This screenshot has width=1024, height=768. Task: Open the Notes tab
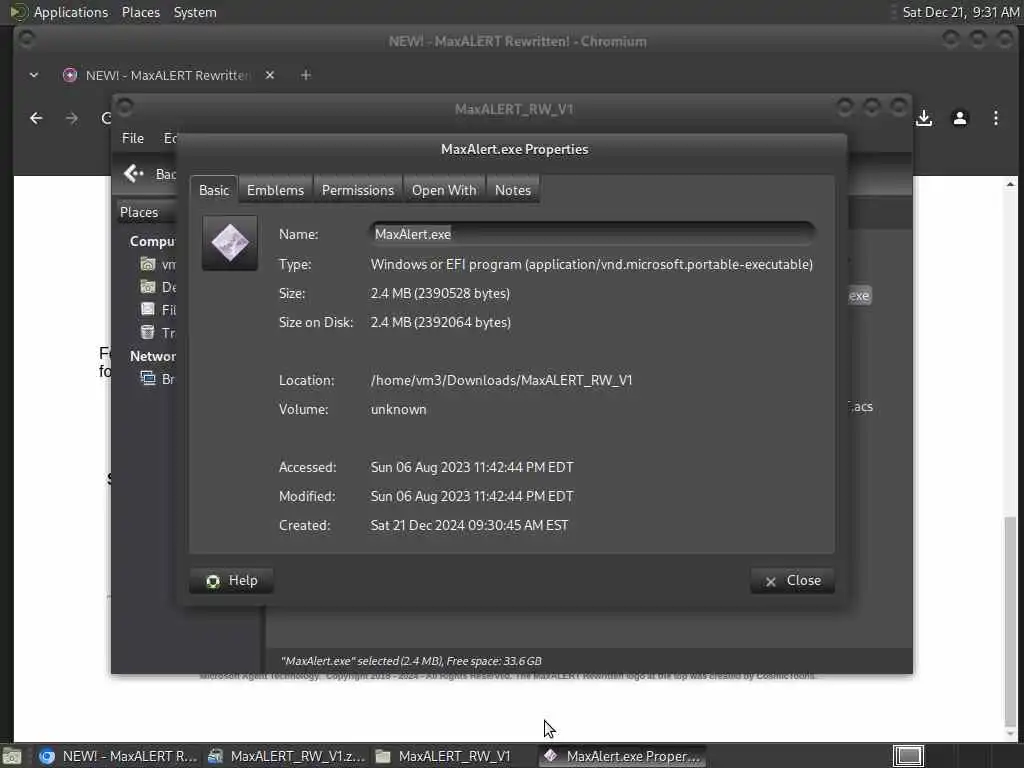pyautogui.click(x=513, y=190)
